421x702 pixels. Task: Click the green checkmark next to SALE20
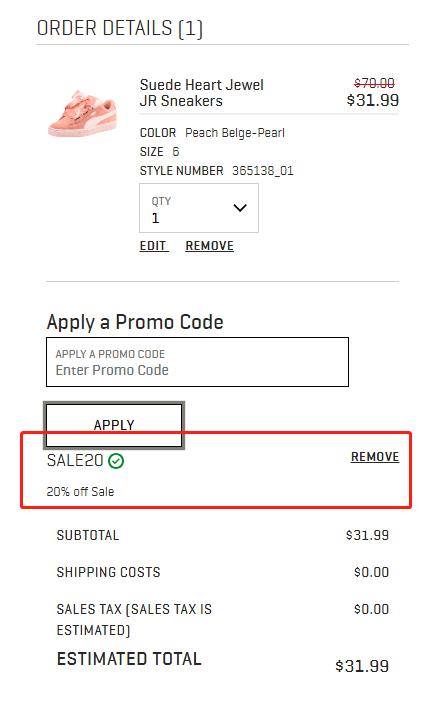116,460
